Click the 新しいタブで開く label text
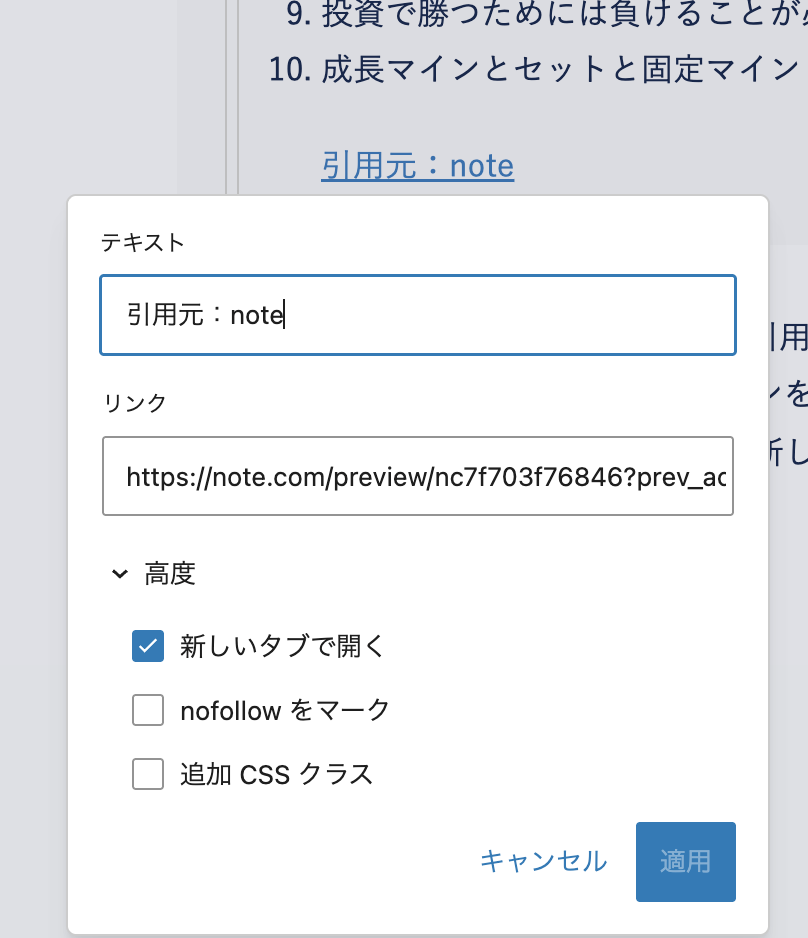 click(282, 646)
